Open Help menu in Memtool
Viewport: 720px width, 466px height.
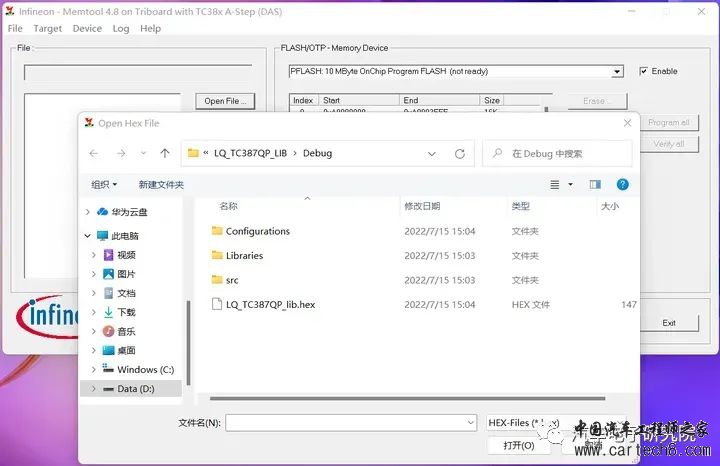pyautogui.click(x=150, y=28)
